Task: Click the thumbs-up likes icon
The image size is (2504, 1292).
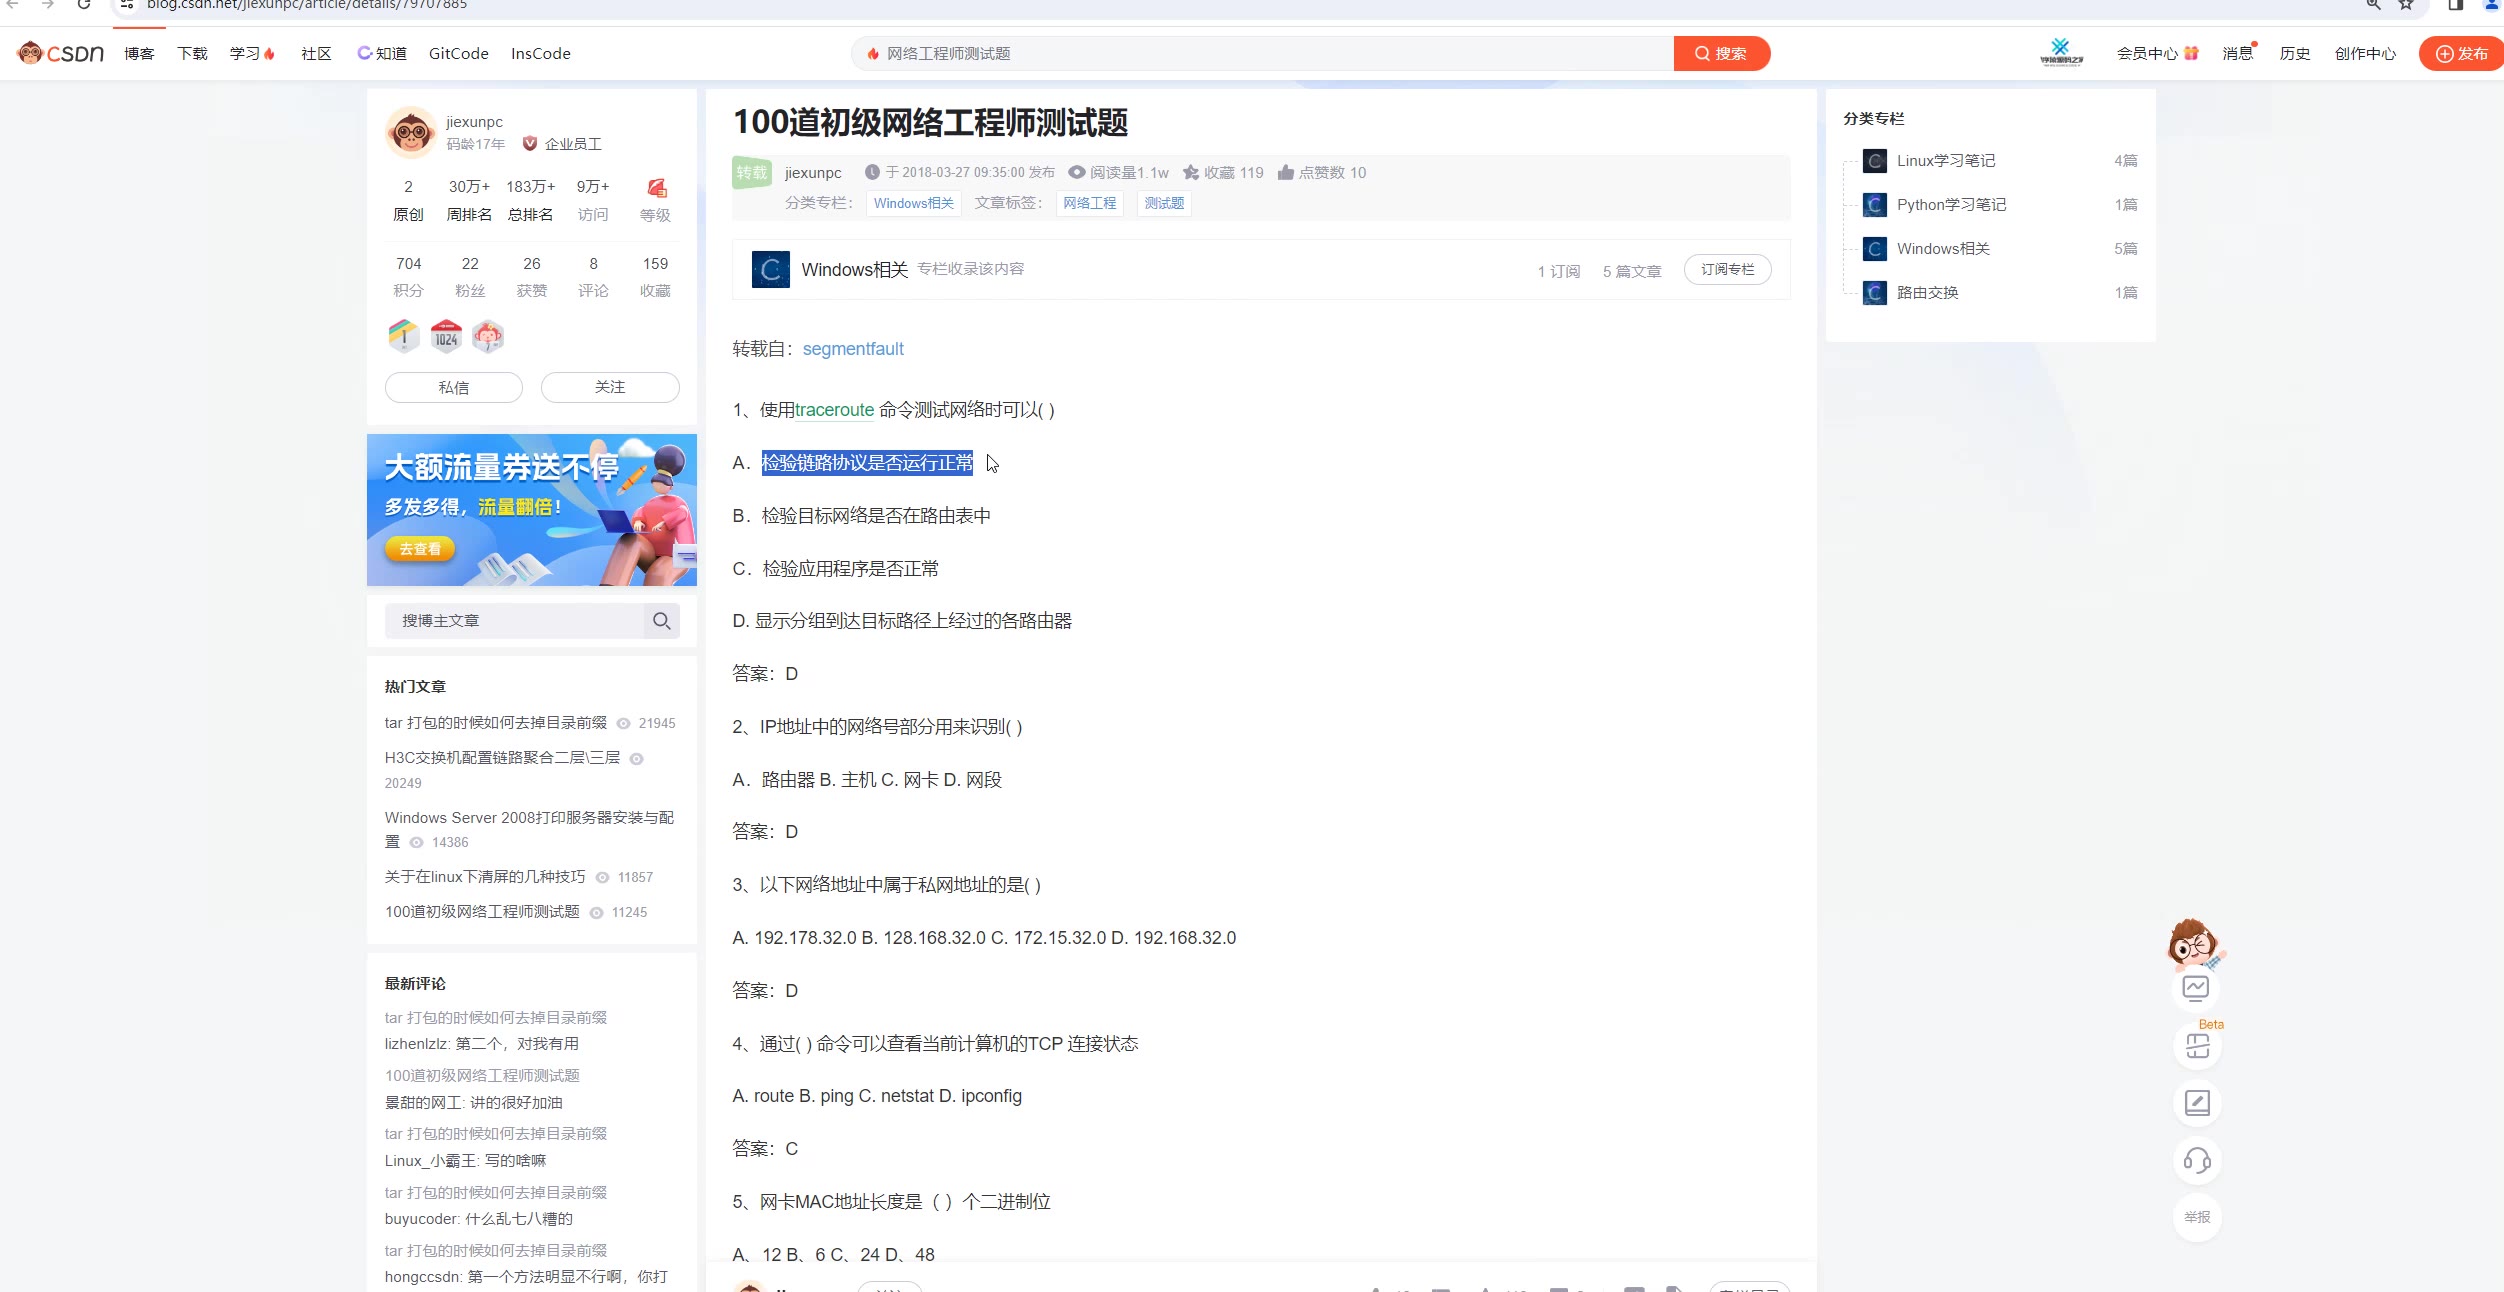Action: (1285, 172)
